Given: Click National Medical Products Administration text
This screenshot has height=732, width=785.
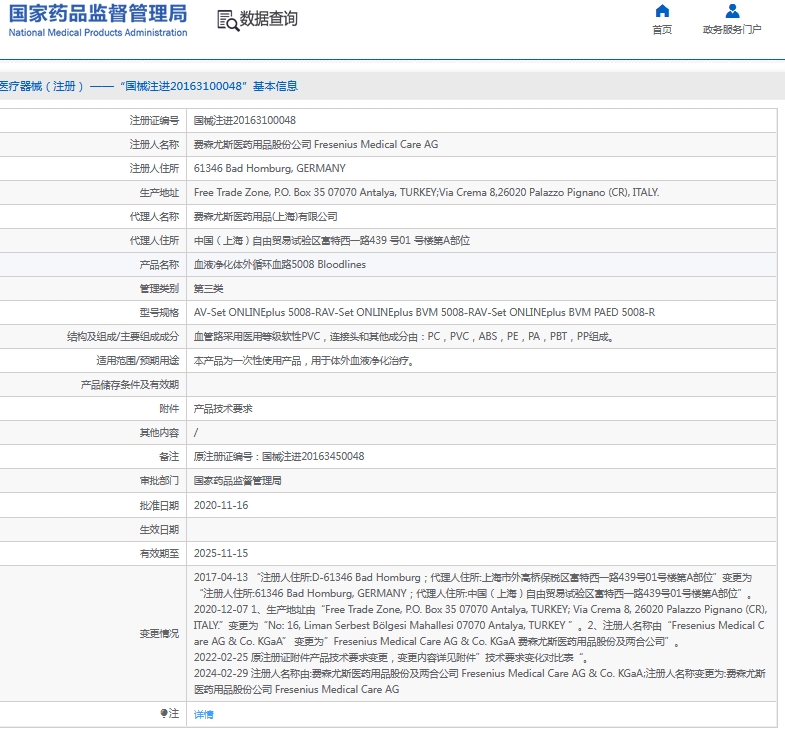Looking at the screenshot, I should click(x=98, y=33).
